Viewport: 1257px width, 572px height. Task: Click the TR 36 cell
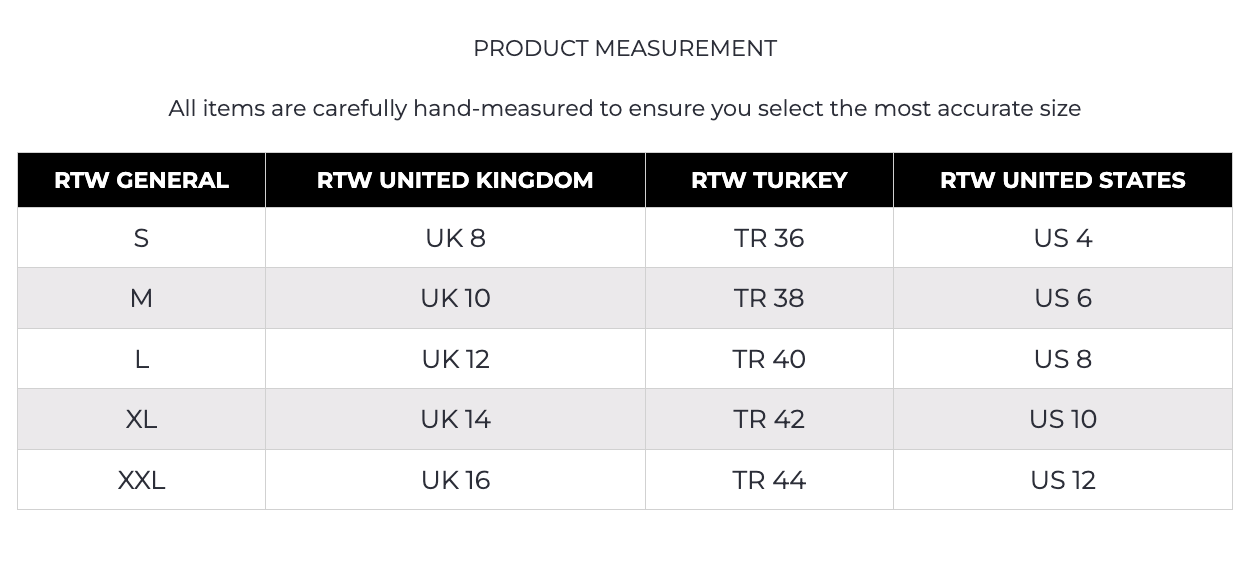click(x=769, y=238)
